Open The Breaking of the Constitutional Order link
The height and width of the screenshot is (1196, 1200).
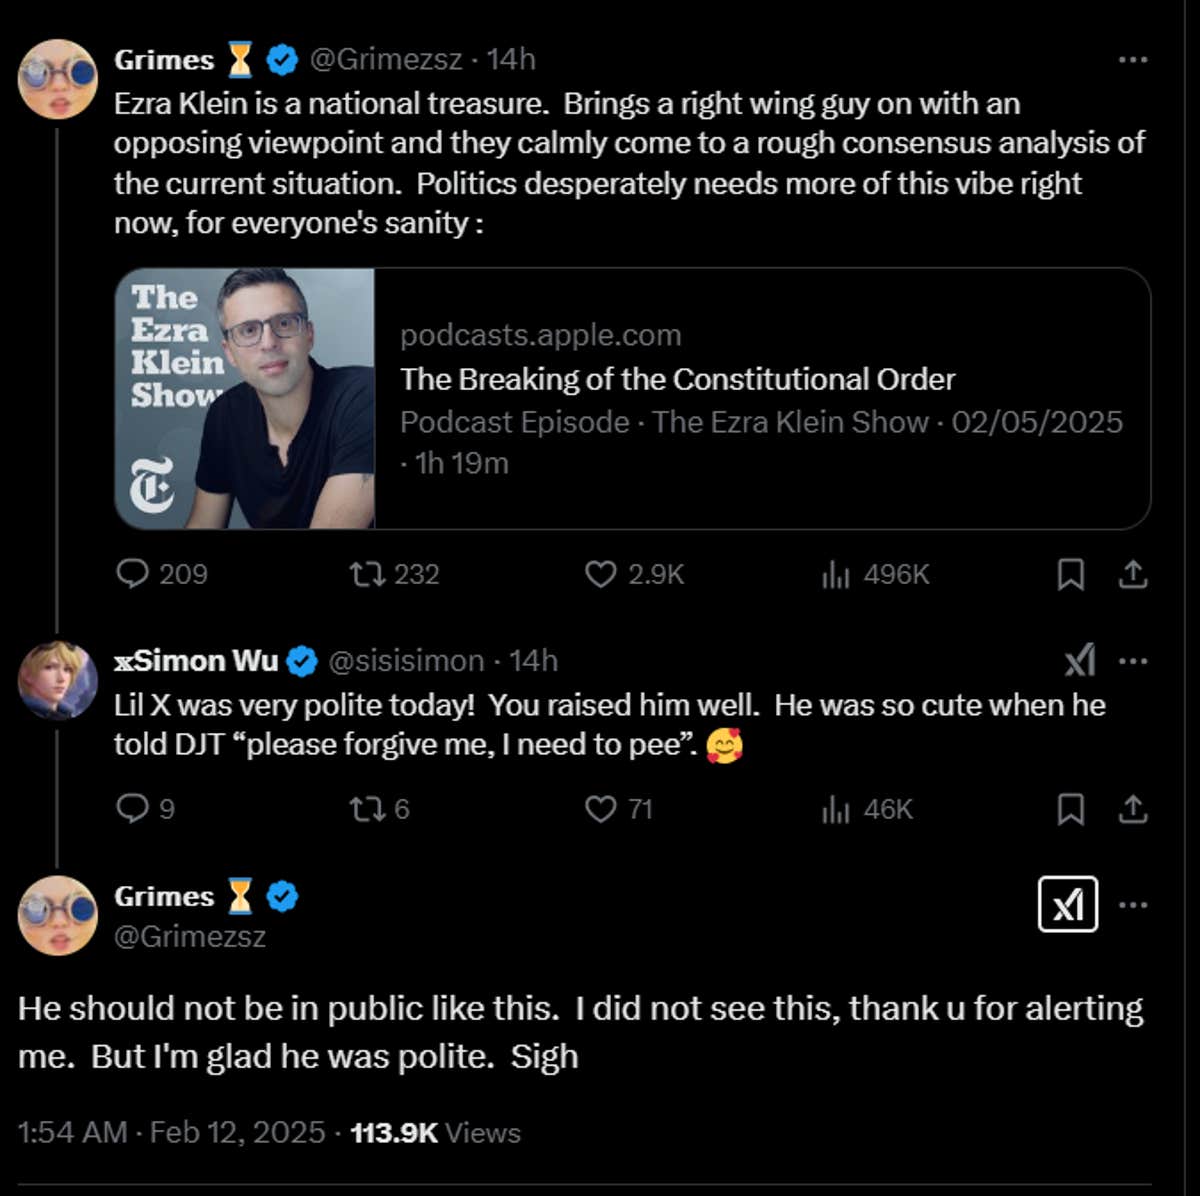(x=677, y=380)
